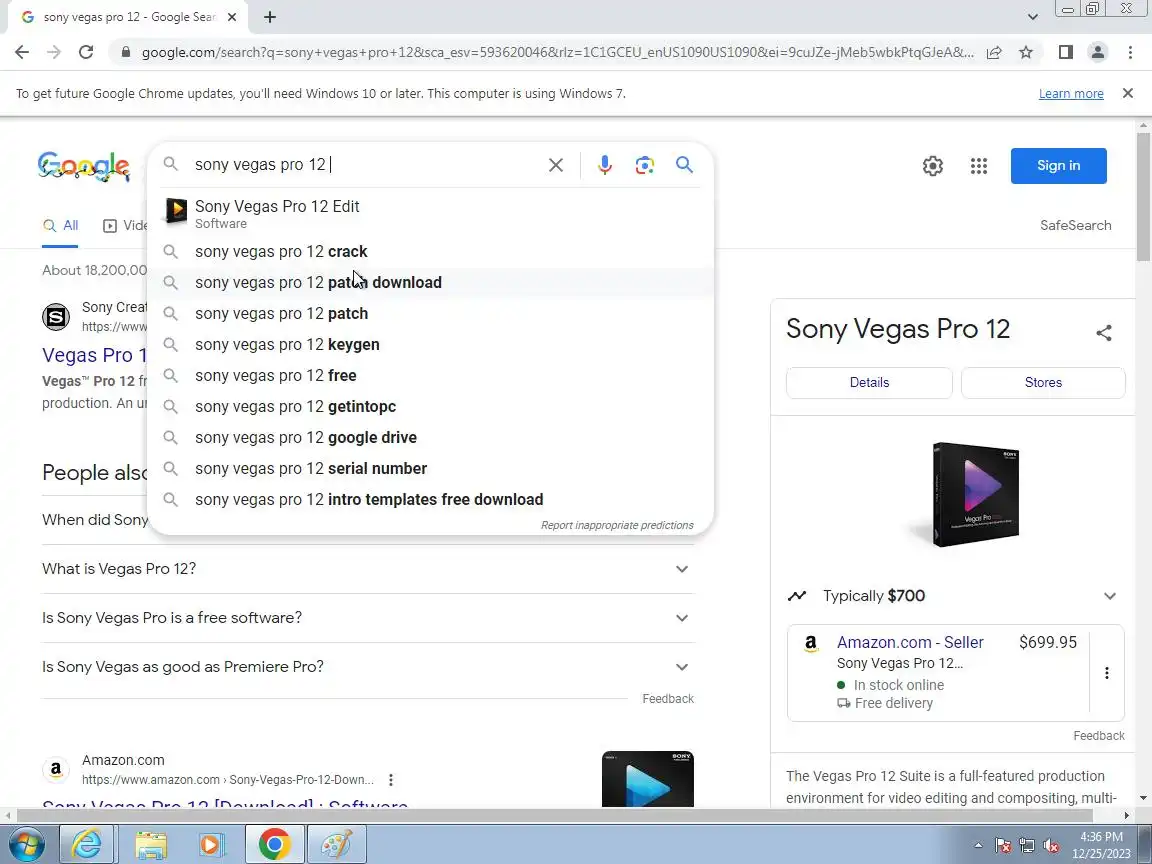This screenshot has height=864, width=1152.
Task: Click inside the Google search input field
Action: point(367,165)
